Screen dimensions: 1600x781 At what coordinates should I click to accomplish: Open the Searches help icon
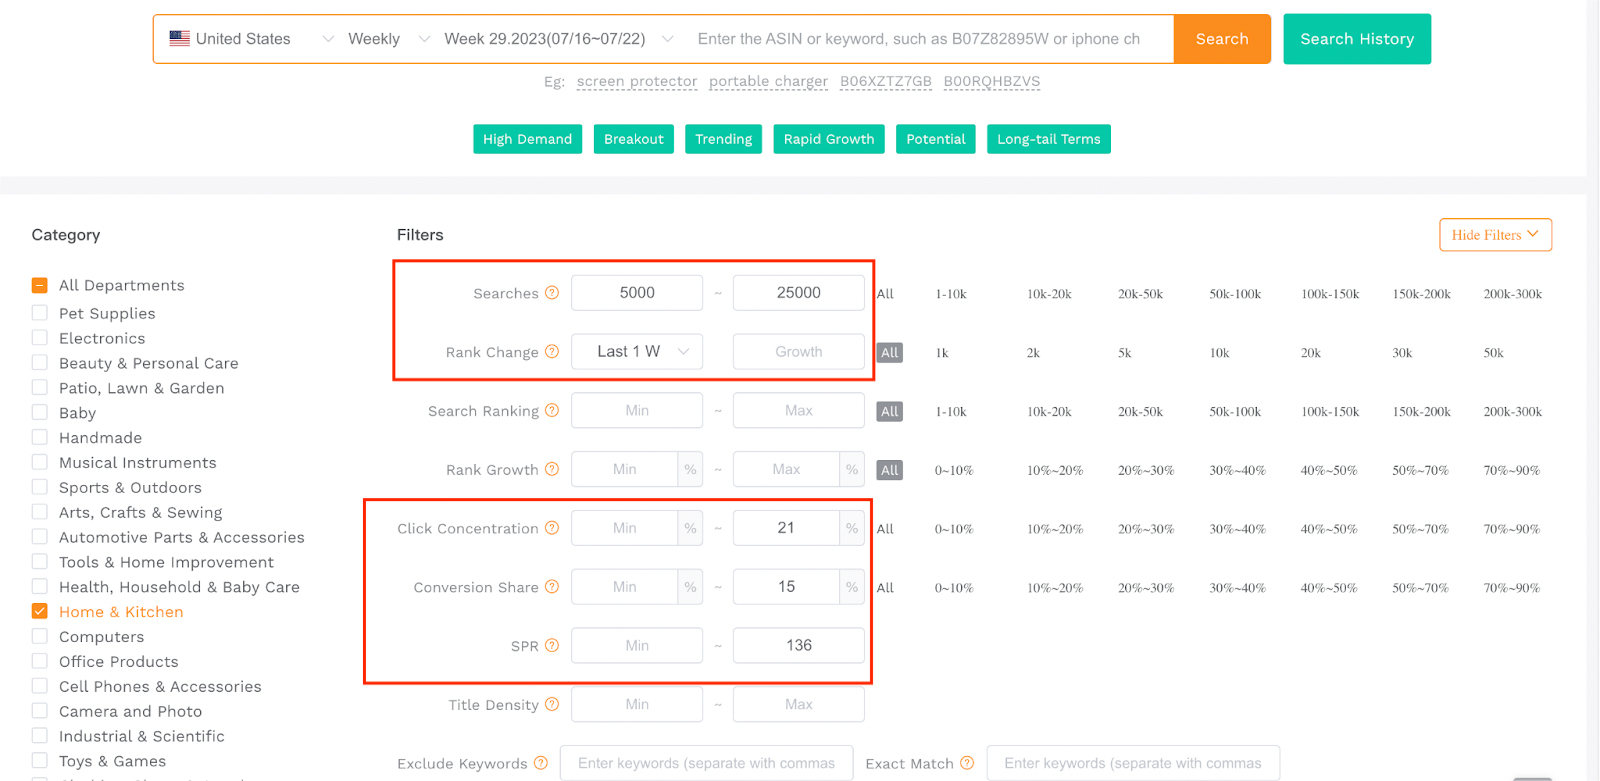552,293
